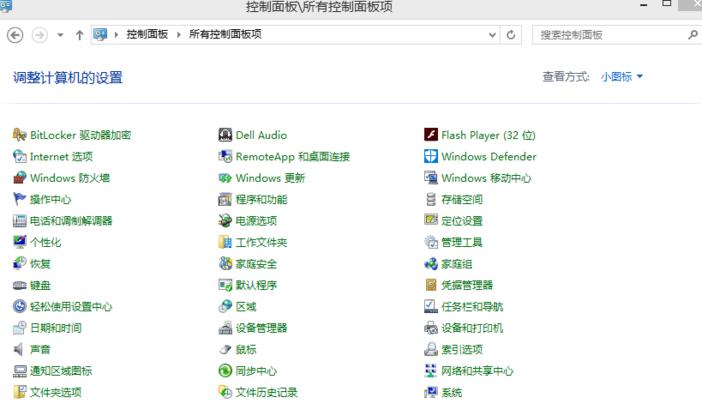Click the 鼠标 mouse icon
Image resolution: width=702 pixels, height=400 pixels.
pos(225,349)
